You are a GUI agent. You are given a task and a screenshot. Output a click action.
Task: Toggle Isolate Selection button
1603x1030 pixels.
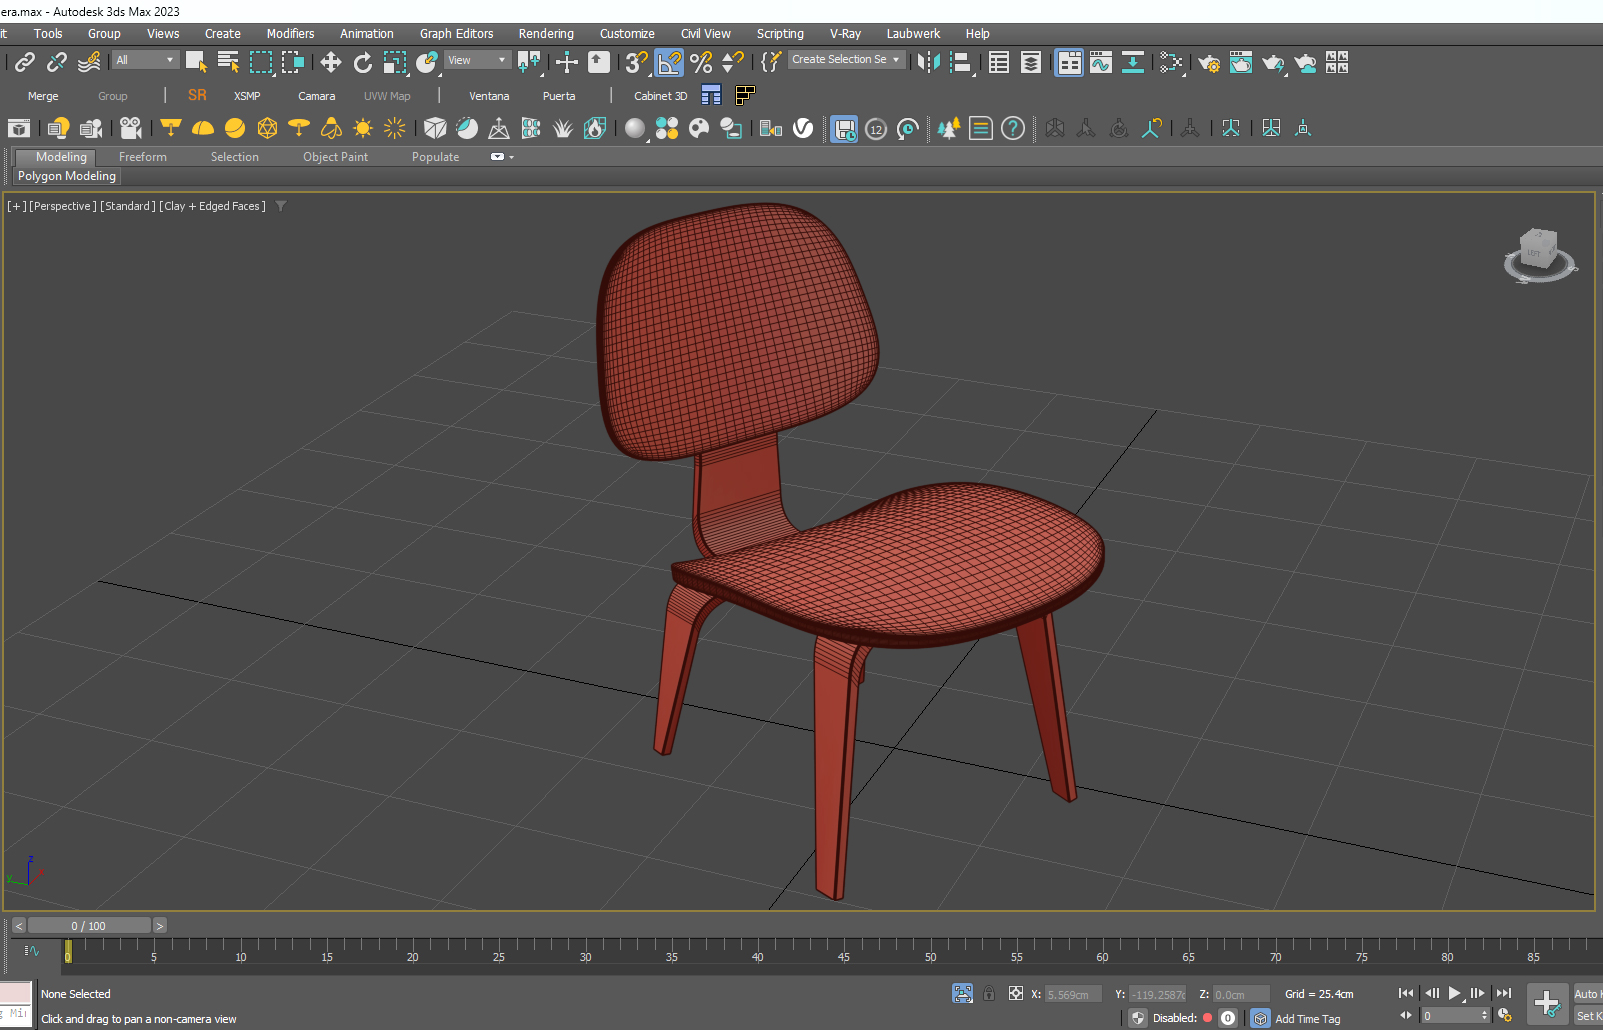click(962, 994)
